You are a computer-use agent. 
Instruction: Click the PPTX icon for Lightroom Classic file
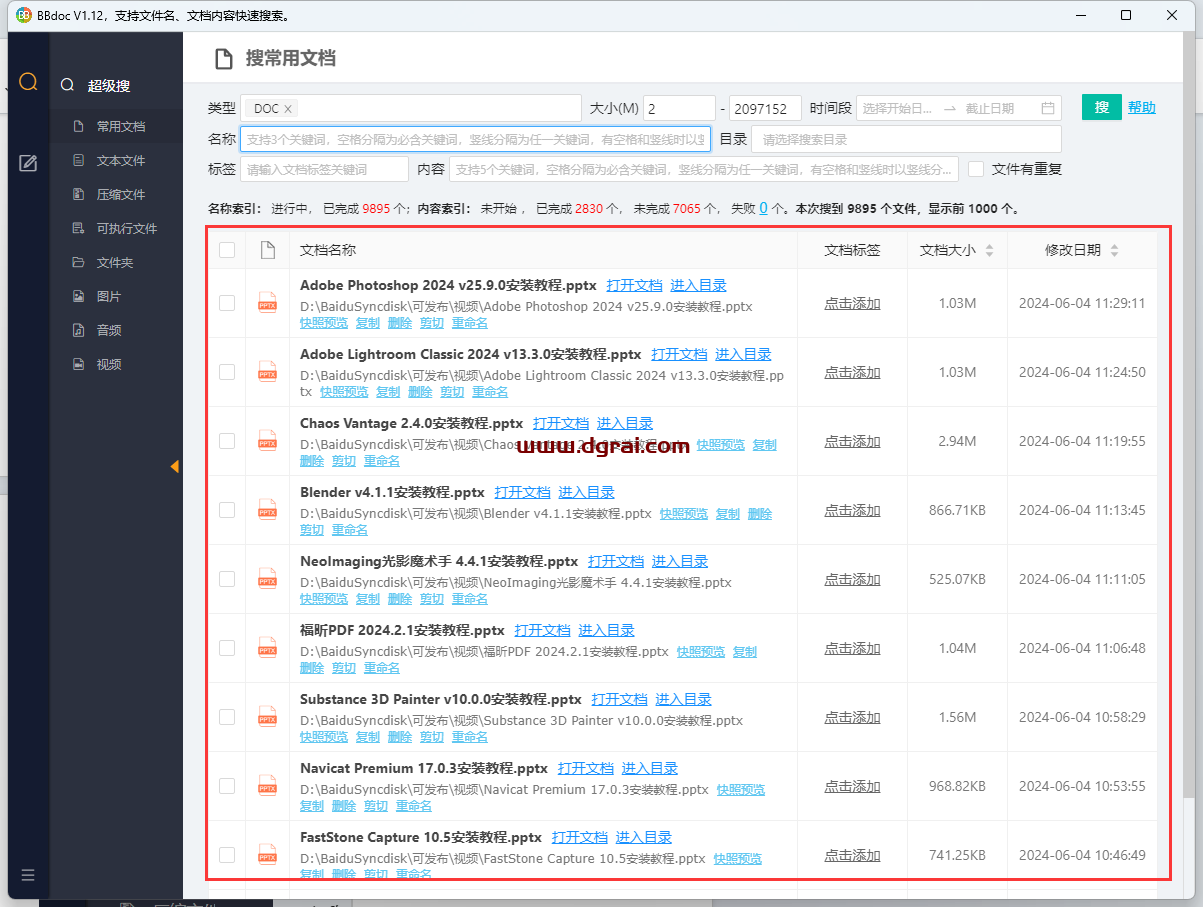click(267, 372)
